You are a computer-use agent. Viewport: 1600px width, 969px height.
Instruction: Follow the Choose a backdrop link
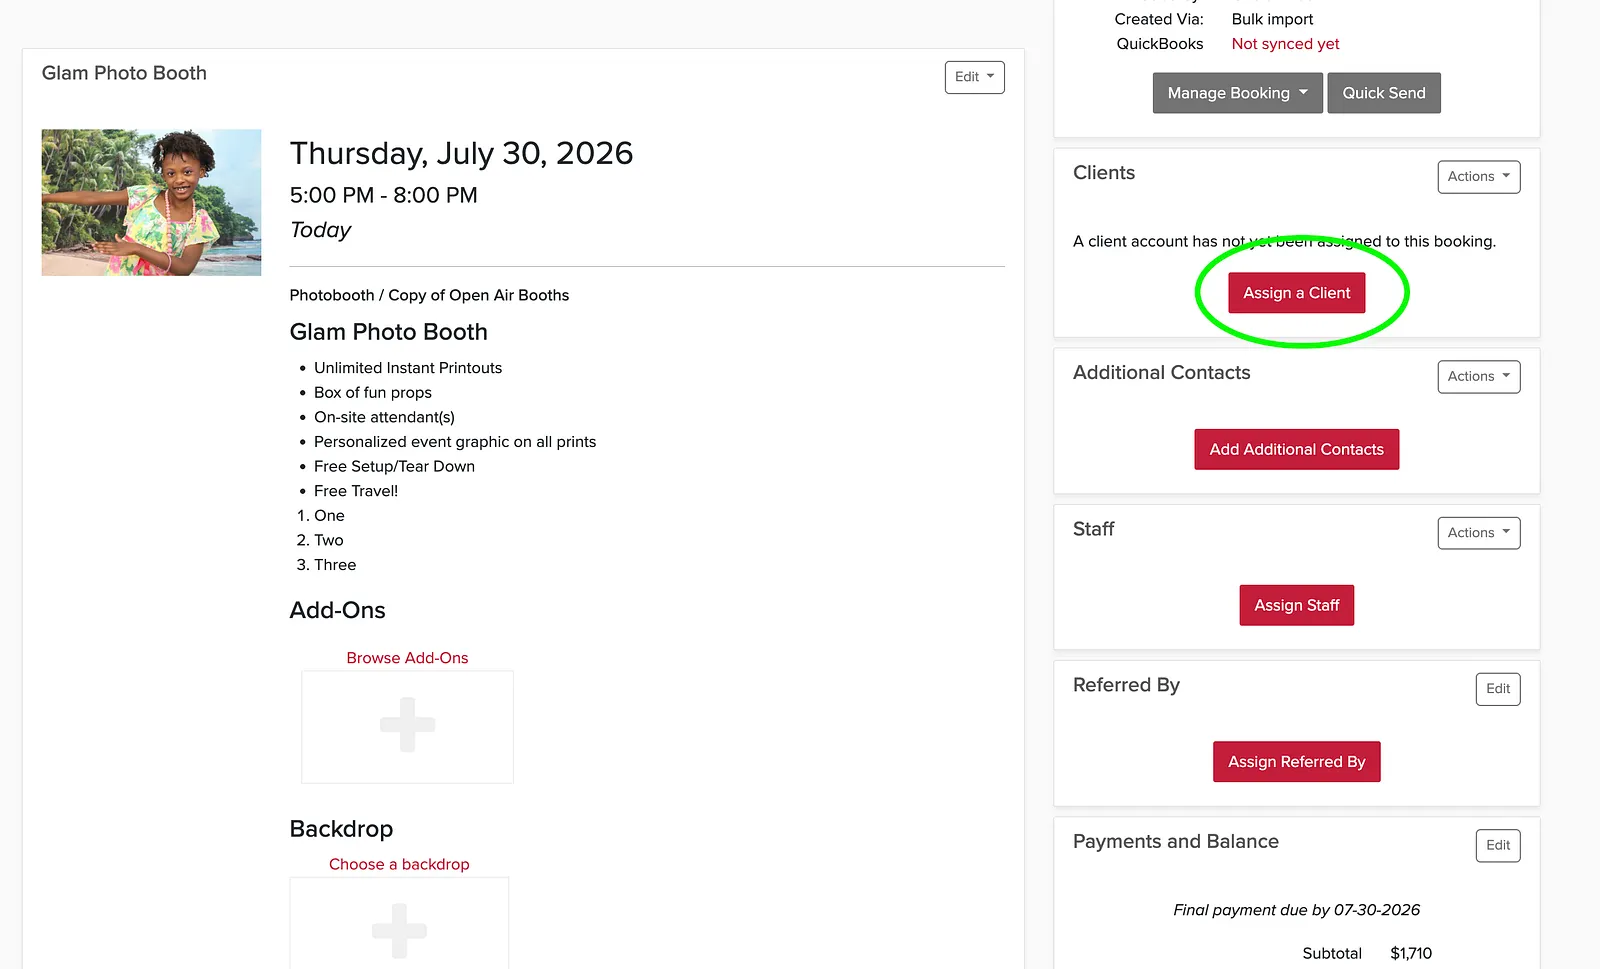coord(399,864)
